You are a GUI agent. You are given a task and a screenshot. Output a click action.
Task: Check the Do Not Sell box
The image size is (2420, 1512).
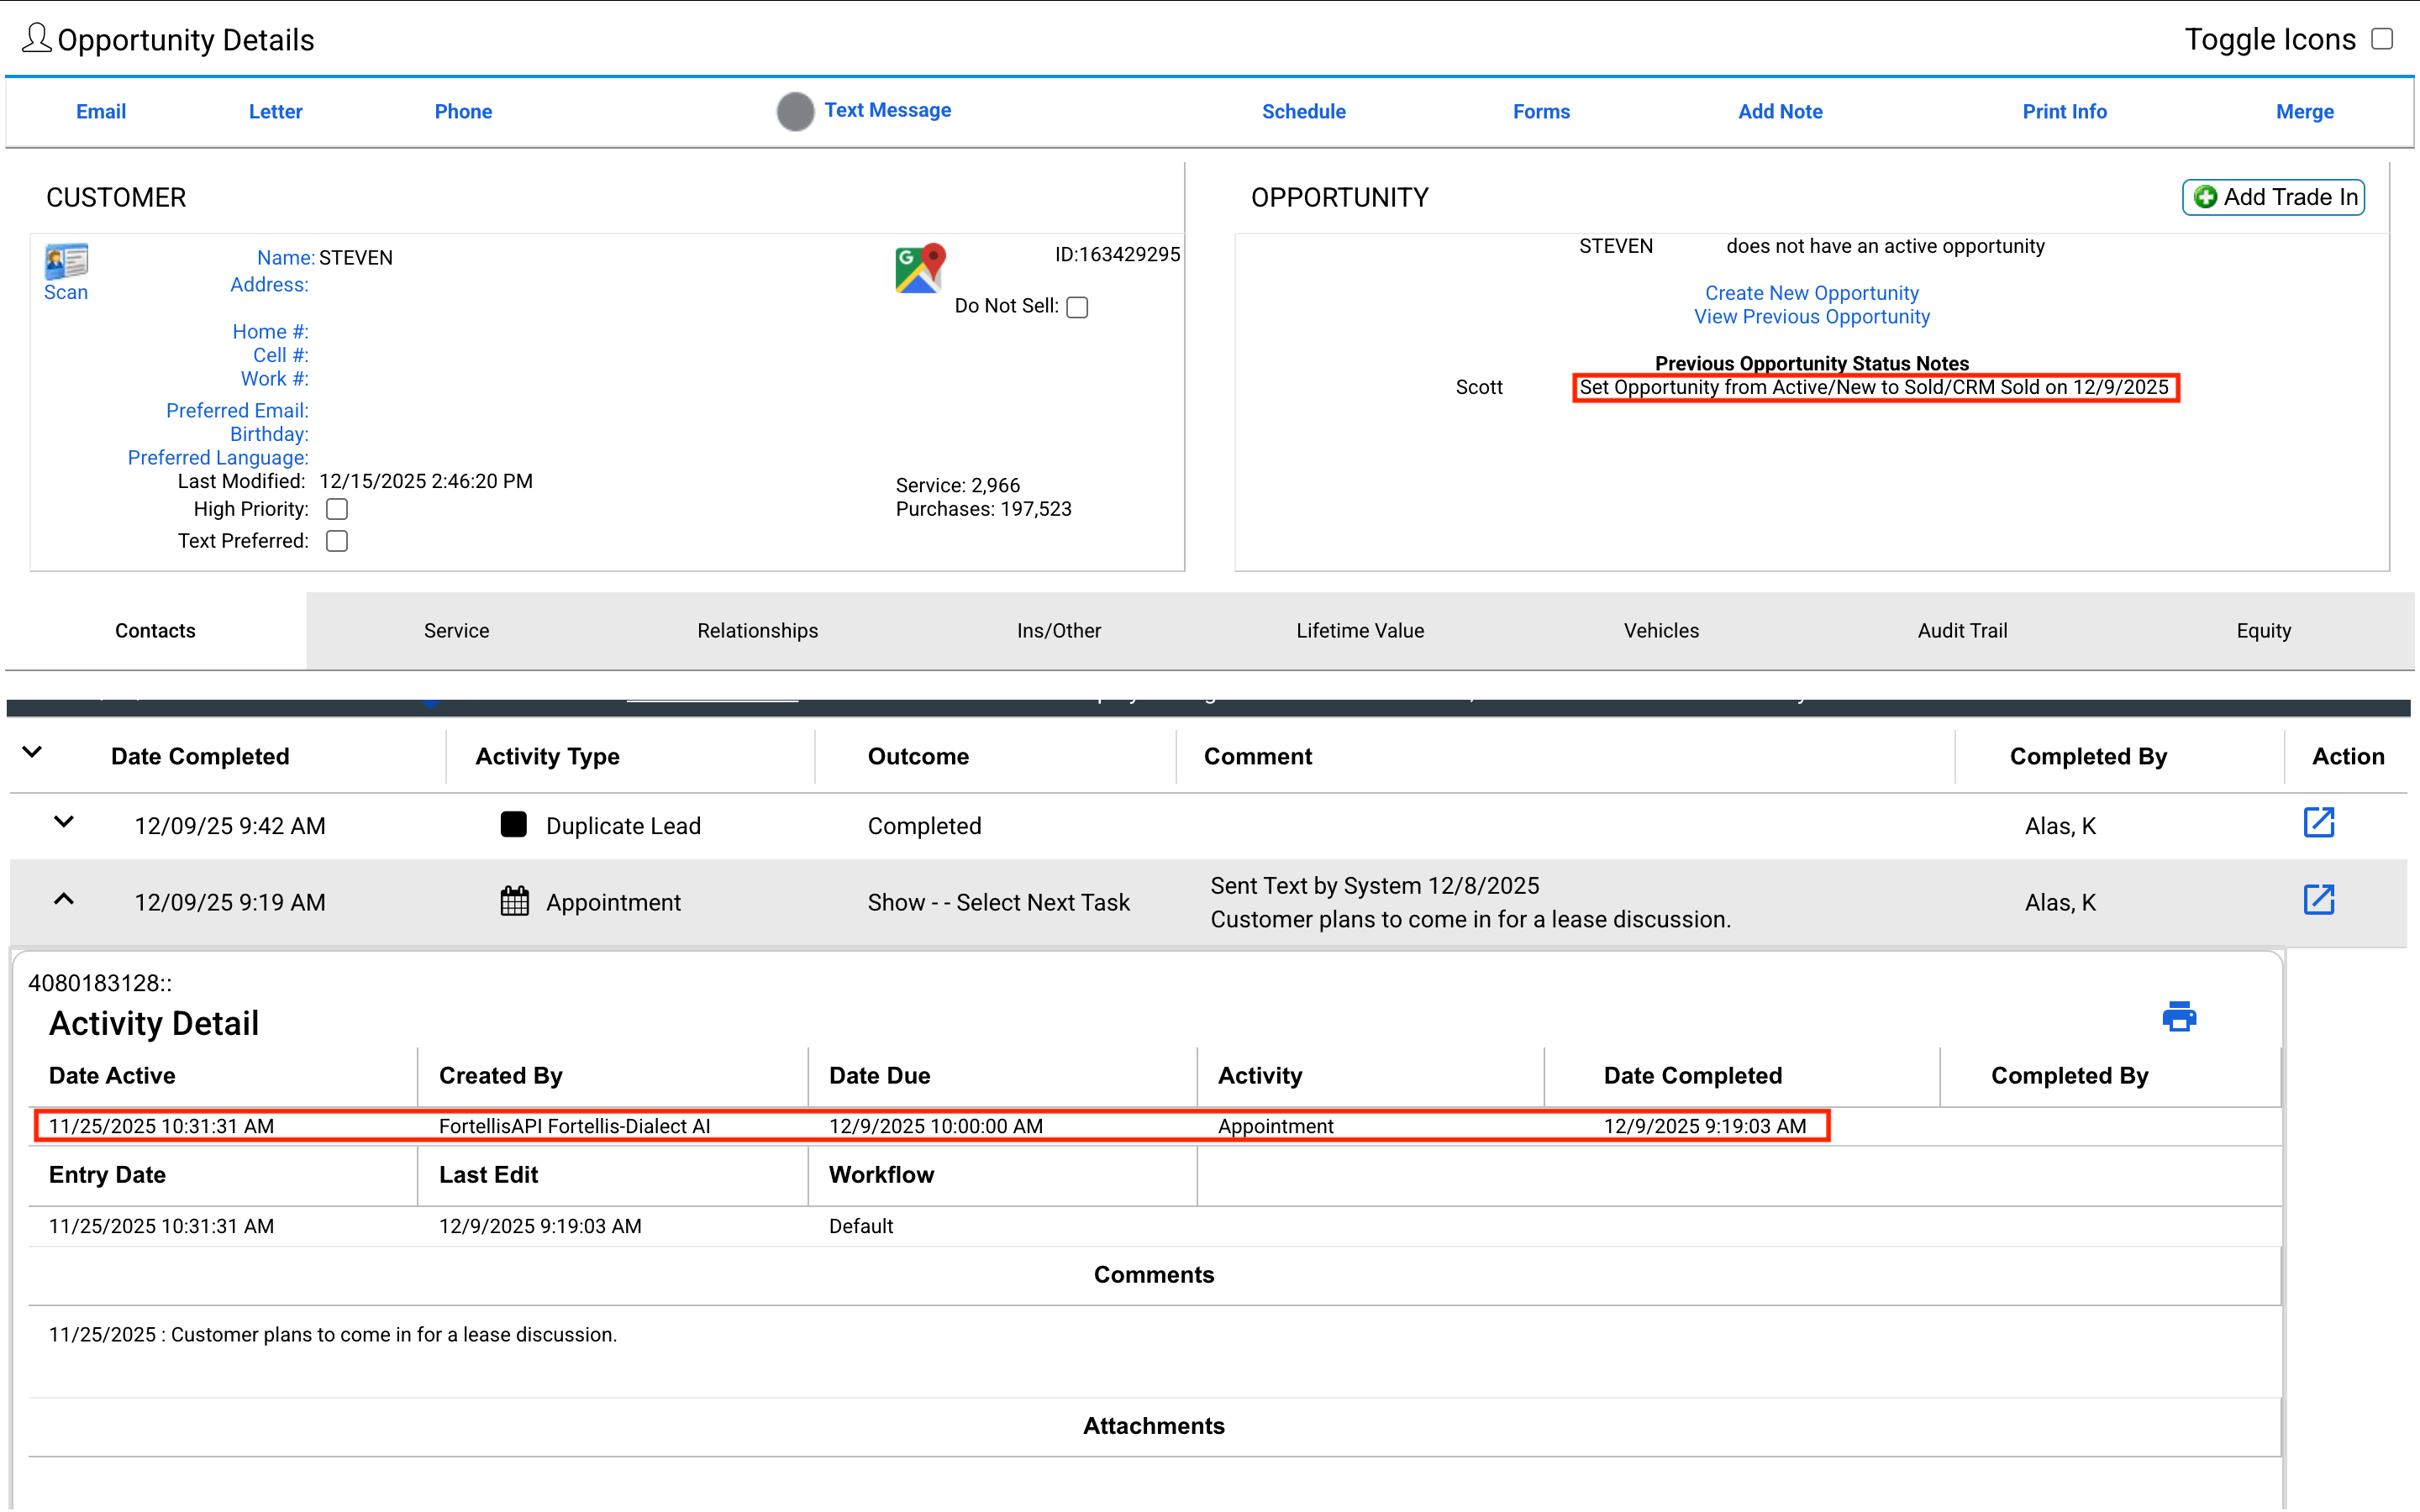point(1077,307)
